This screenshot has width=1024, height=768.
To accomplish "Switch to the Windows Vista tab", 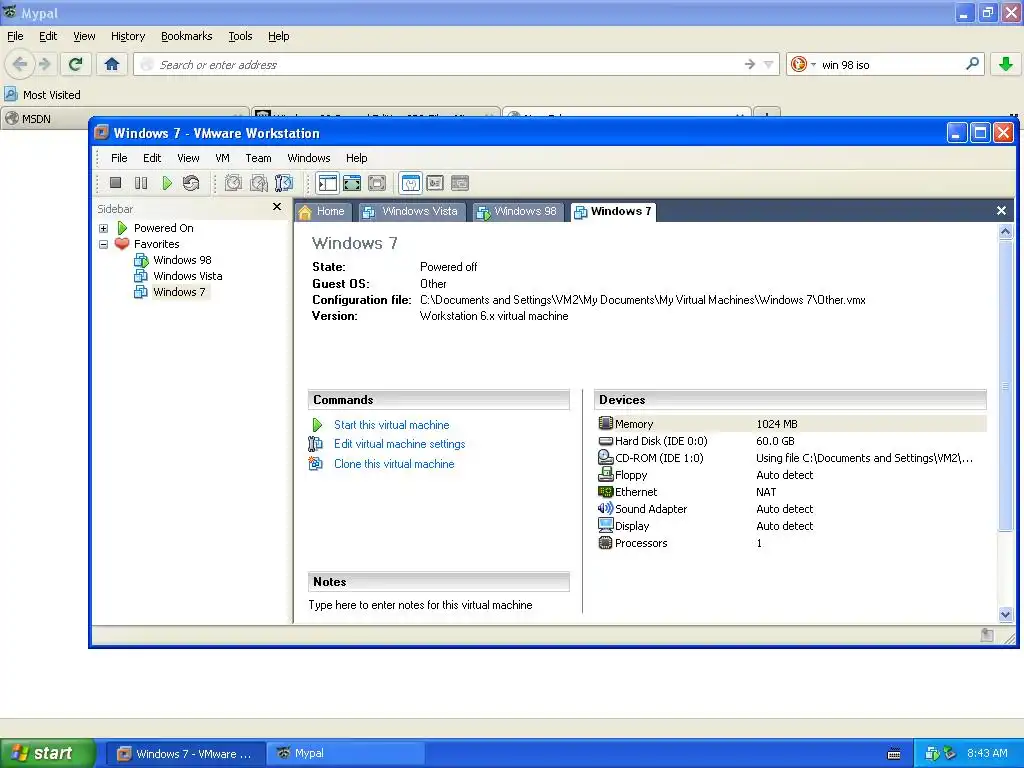I will coord(411,212).
